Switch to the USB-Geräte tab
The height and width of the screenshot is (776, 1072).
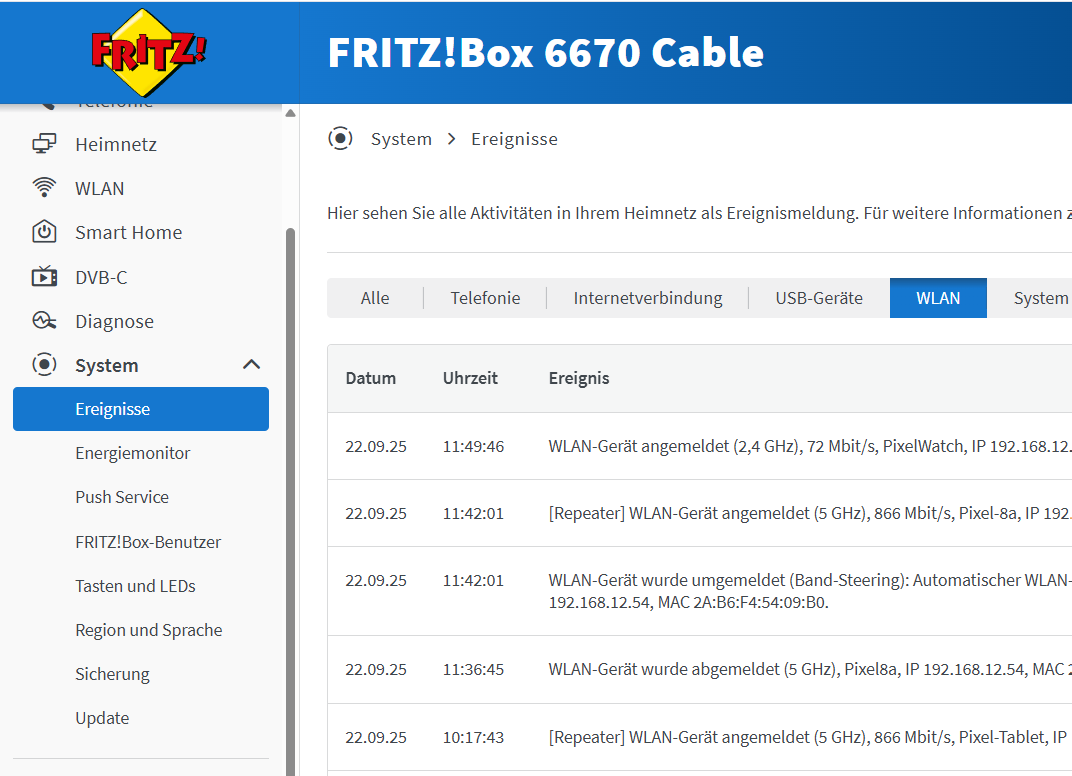(x=819, y=298)
